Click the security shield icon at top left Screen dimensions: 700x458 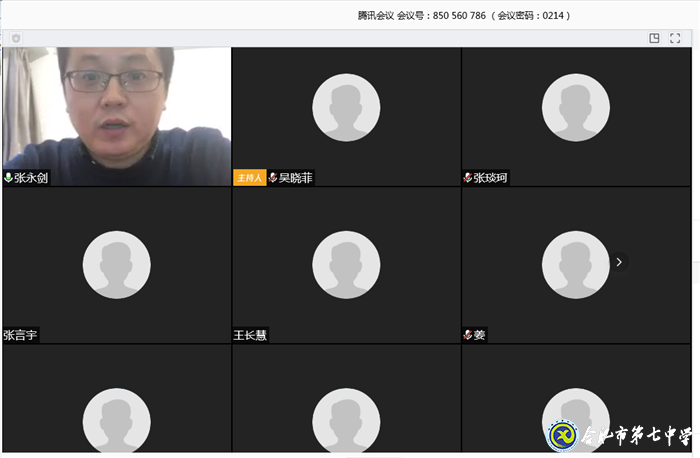coord(16,38)
